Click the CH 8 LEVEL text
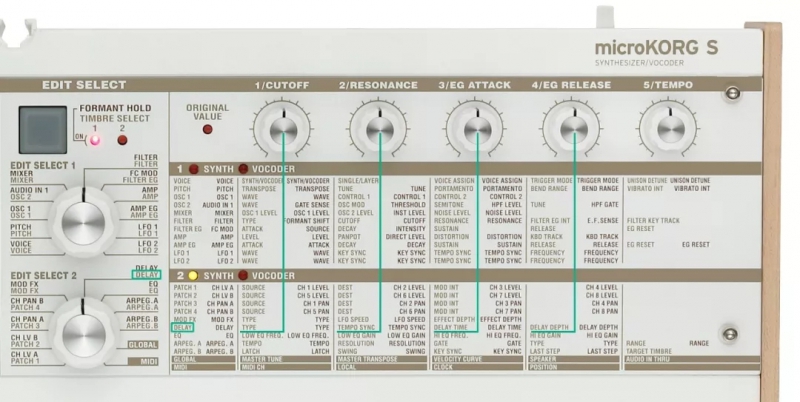The height and width of the screenshot is (402, 800). (x=602, y=295)
